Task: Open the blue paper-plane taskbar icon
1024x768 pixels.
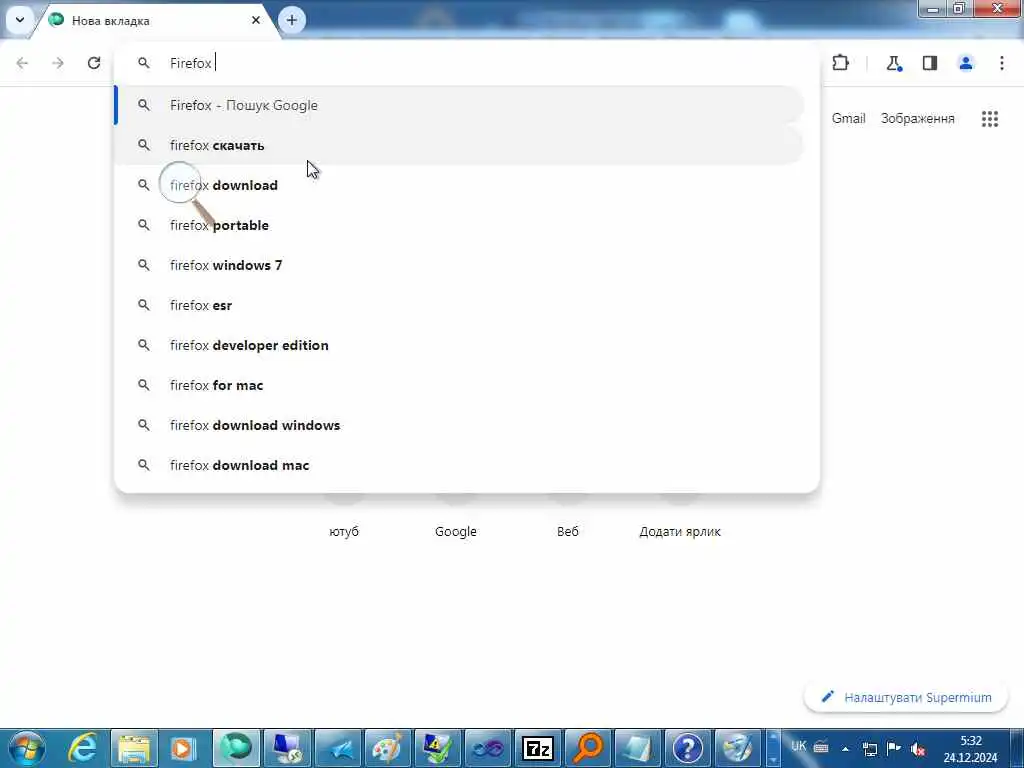Action: [x=338, y=748]
